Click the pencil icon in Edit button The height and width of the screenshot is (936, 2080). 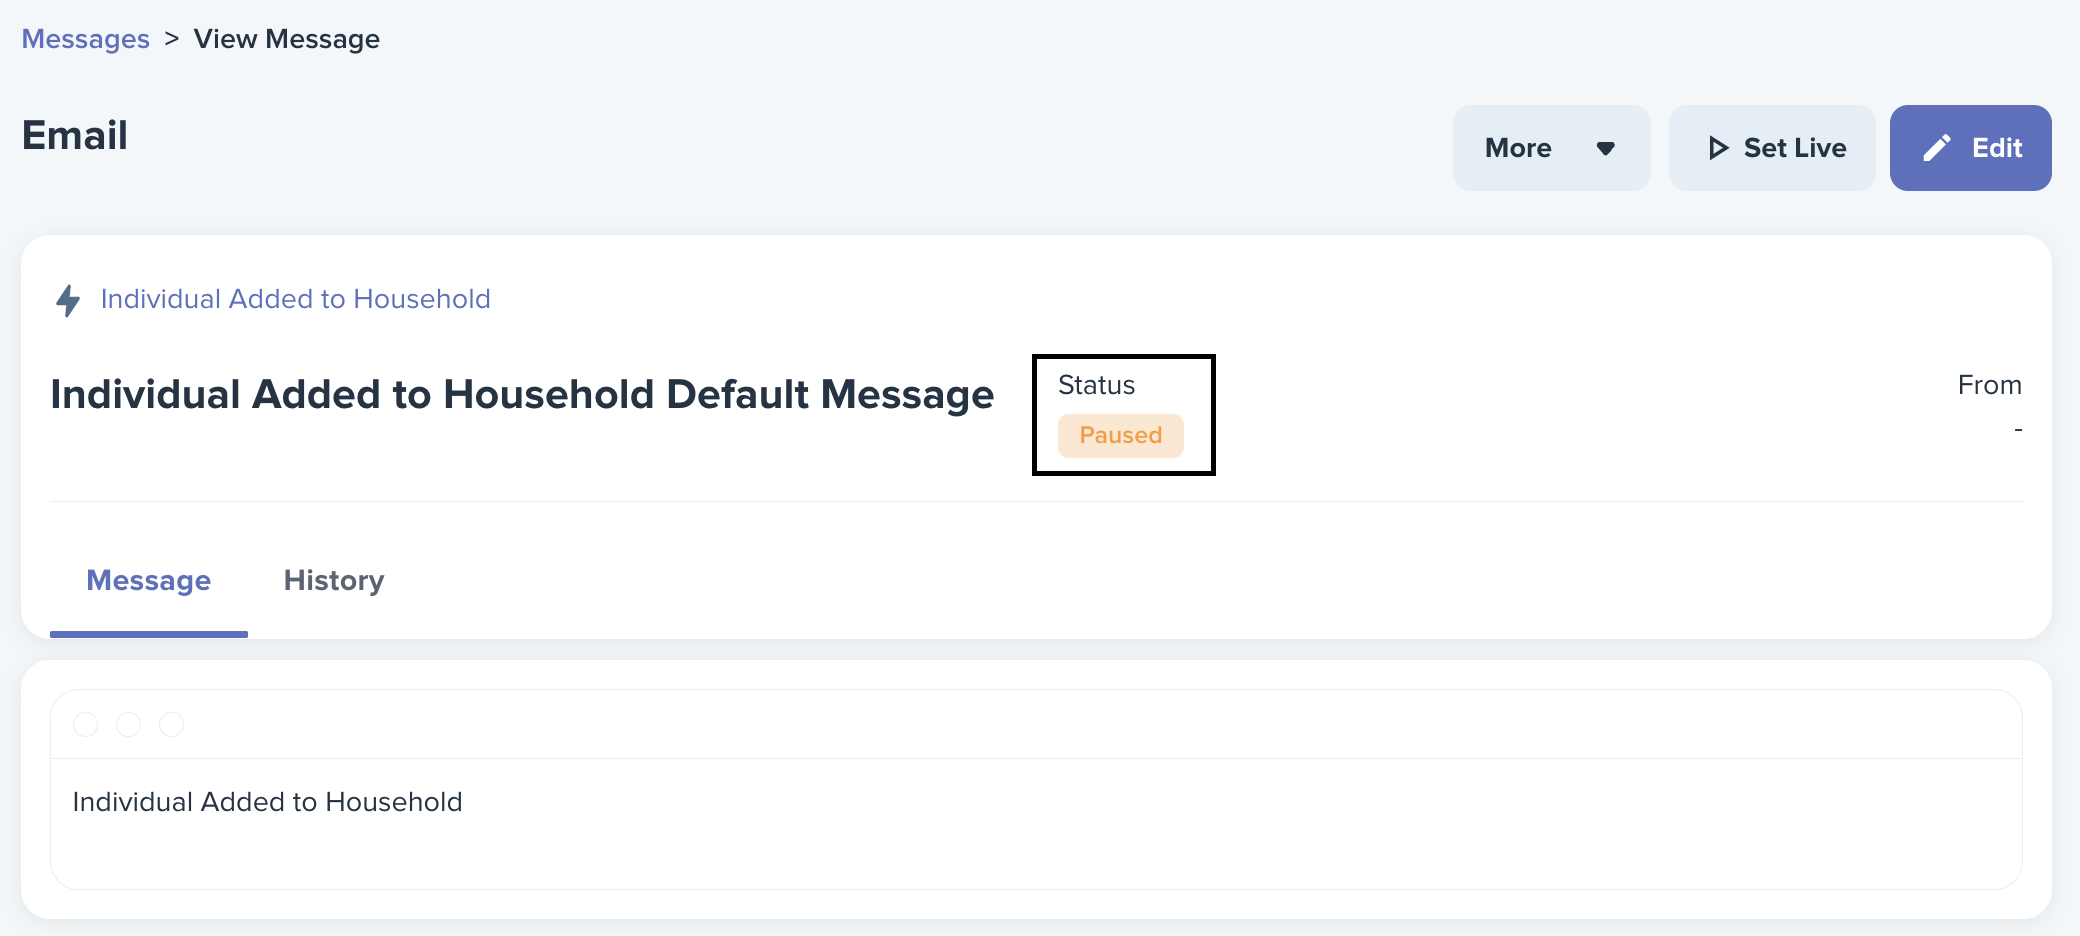click(x=1937, y=148)
